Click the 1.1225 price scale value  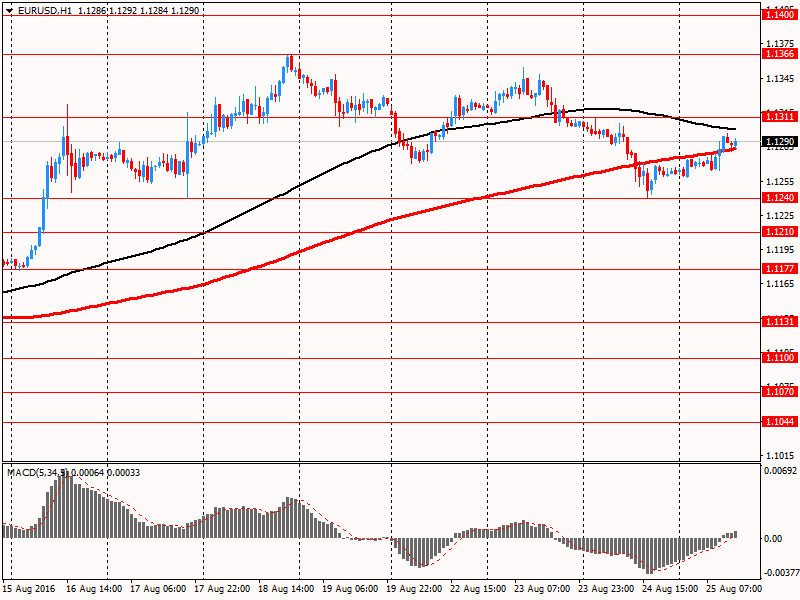coord(780,216)
